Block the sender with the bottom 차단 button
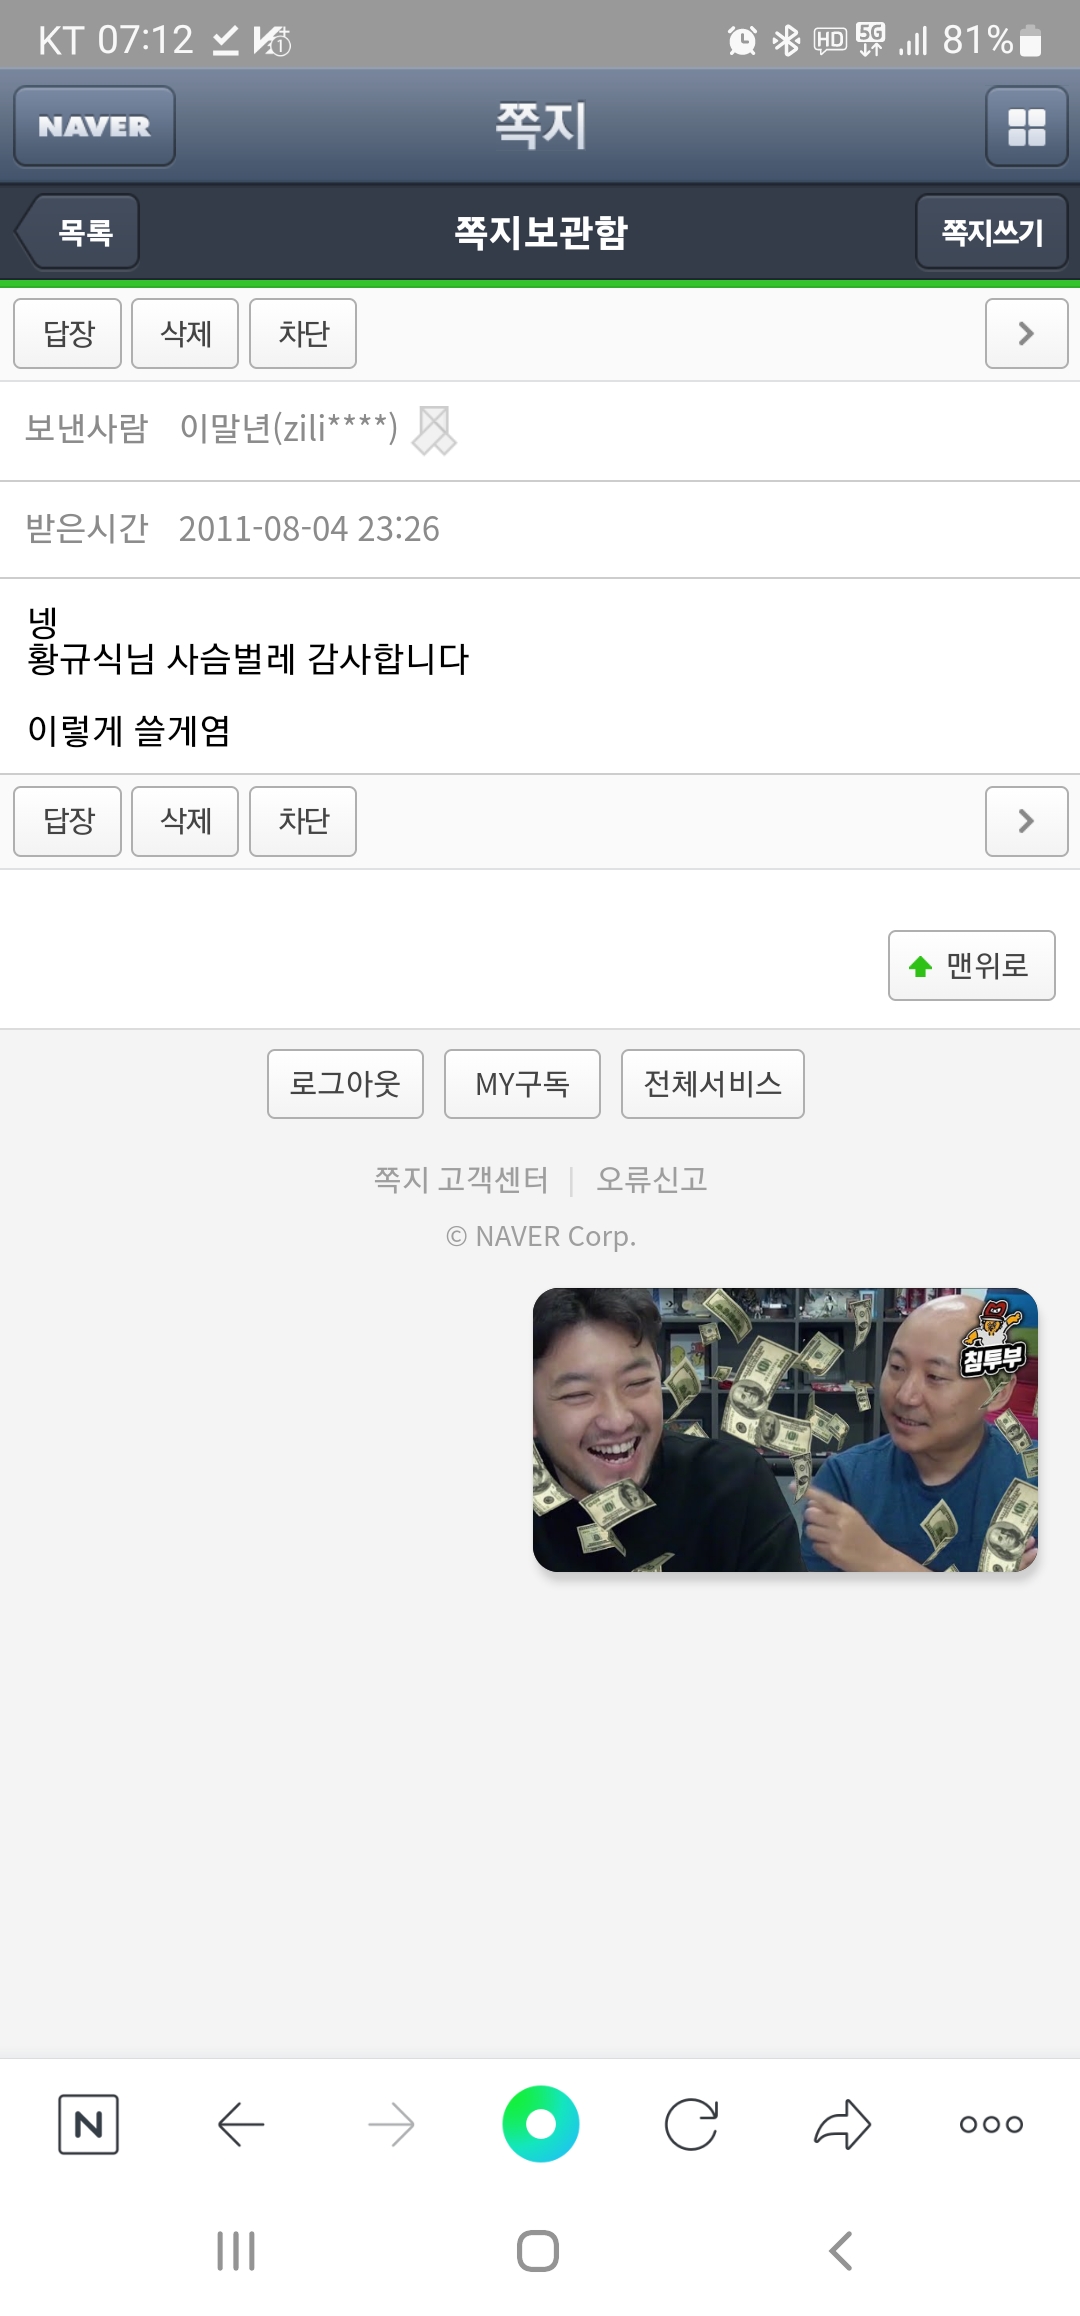This screenshot has height=2316, width=1080. click(303, 821)
